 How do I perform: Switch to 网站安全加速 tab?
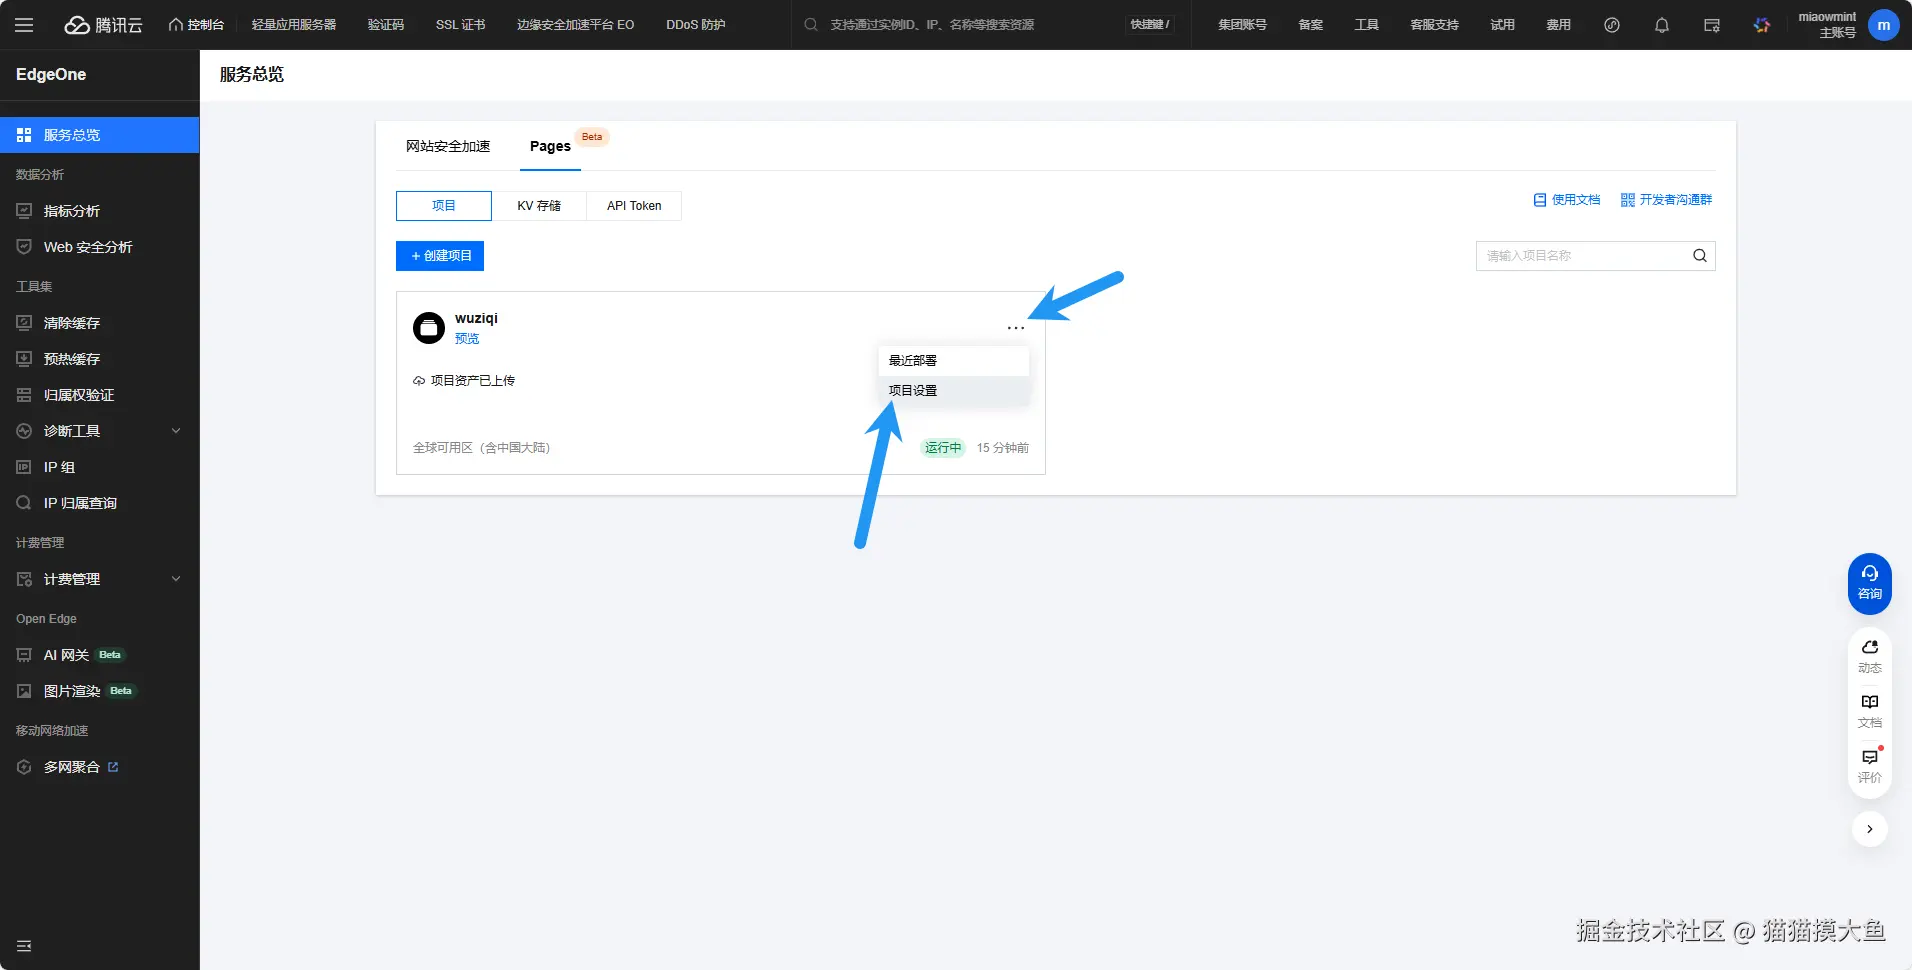point(448,146)
